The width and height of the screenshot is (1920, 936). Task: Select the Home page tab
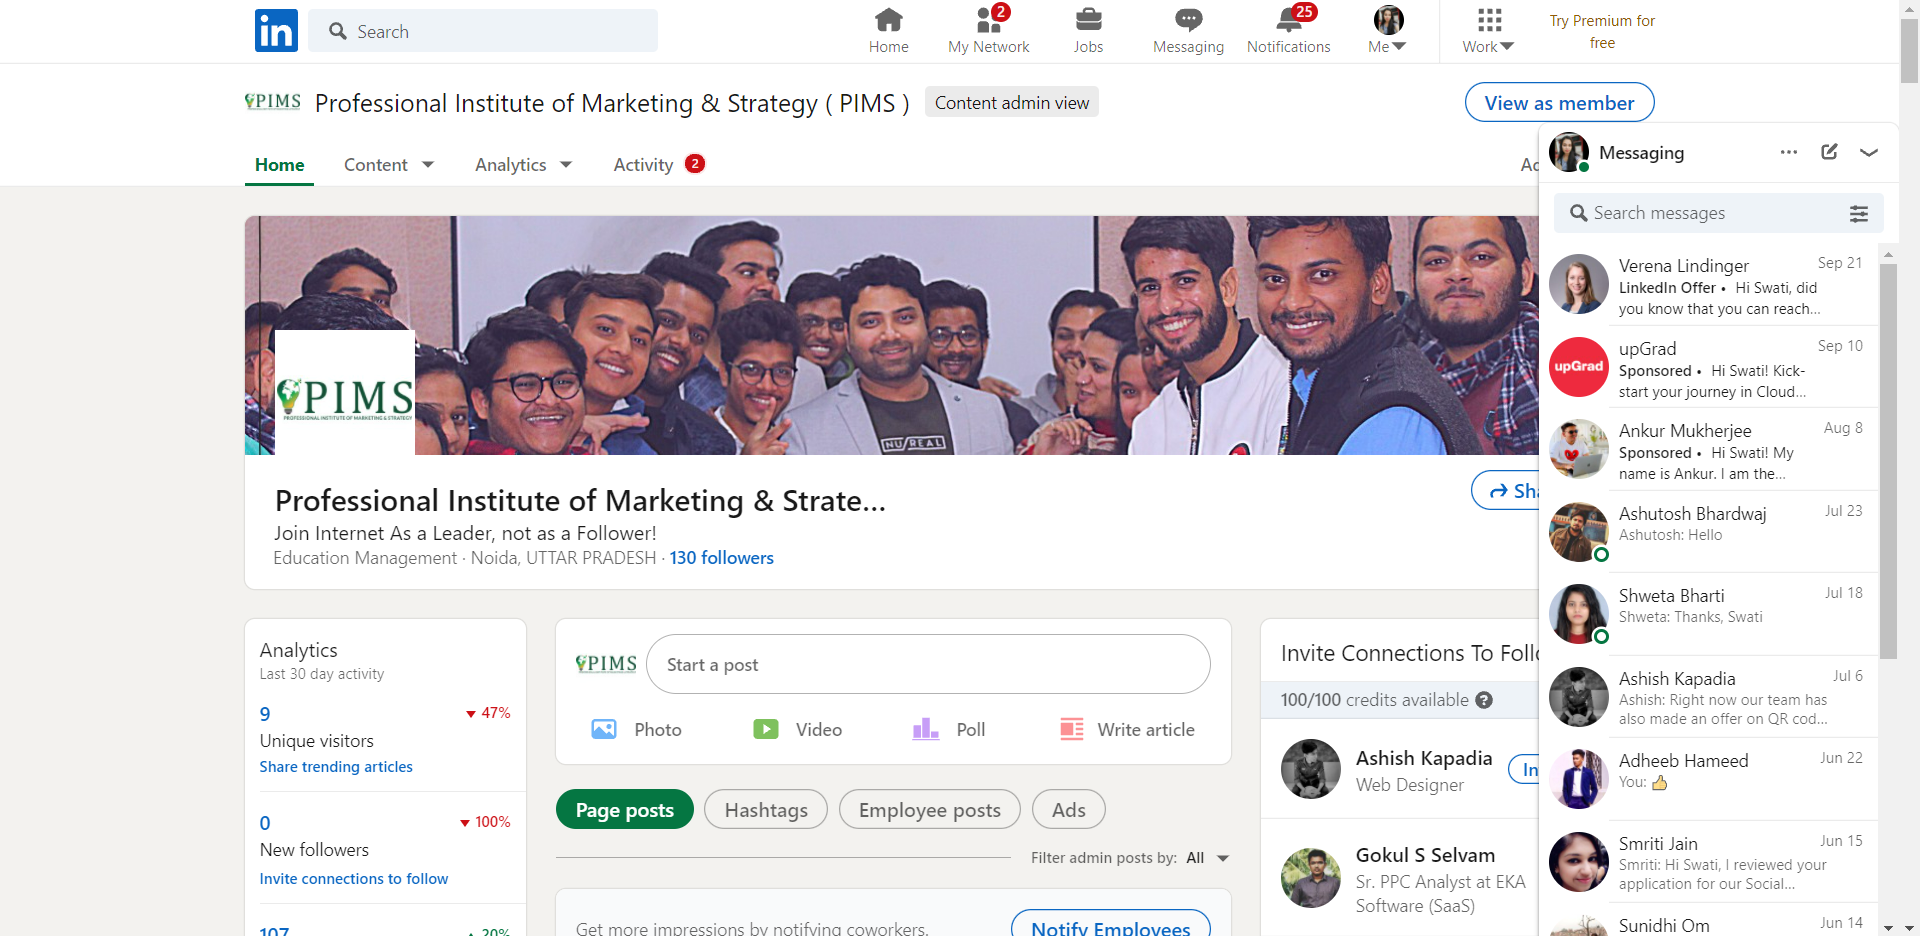click(279, 165)
